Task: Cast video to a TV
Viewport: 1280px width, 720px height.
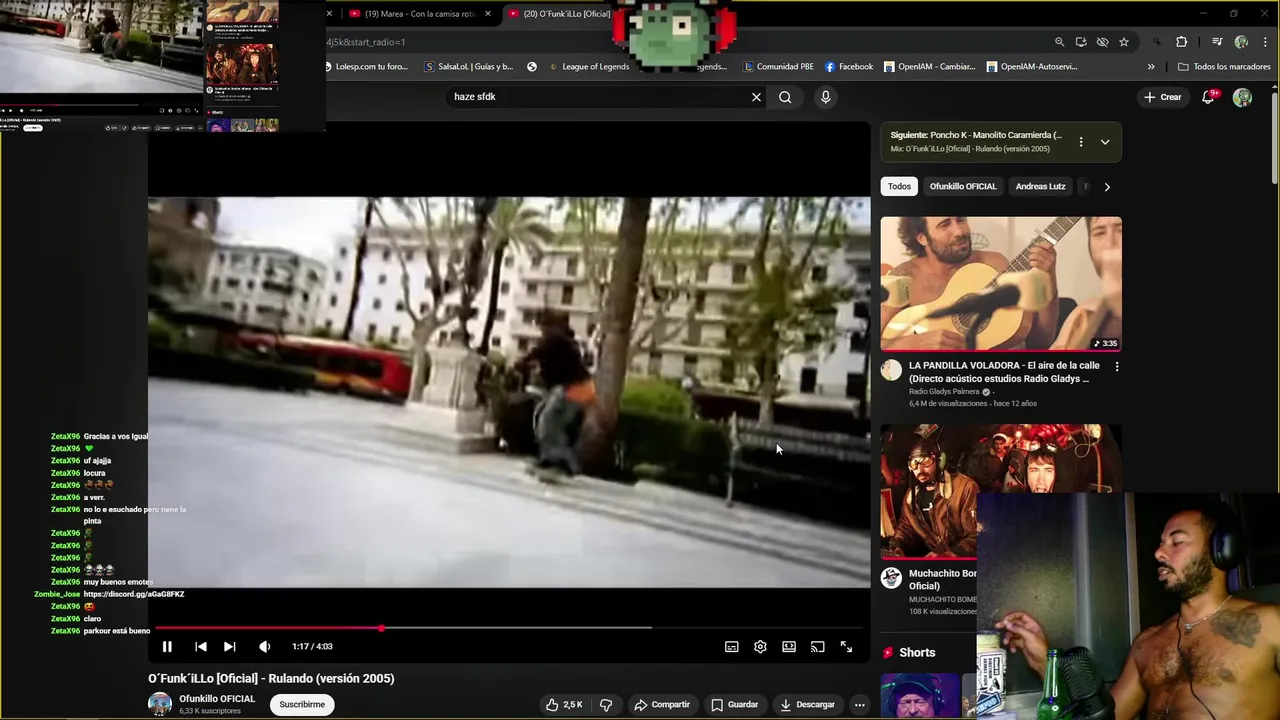Action: (817, 647)
